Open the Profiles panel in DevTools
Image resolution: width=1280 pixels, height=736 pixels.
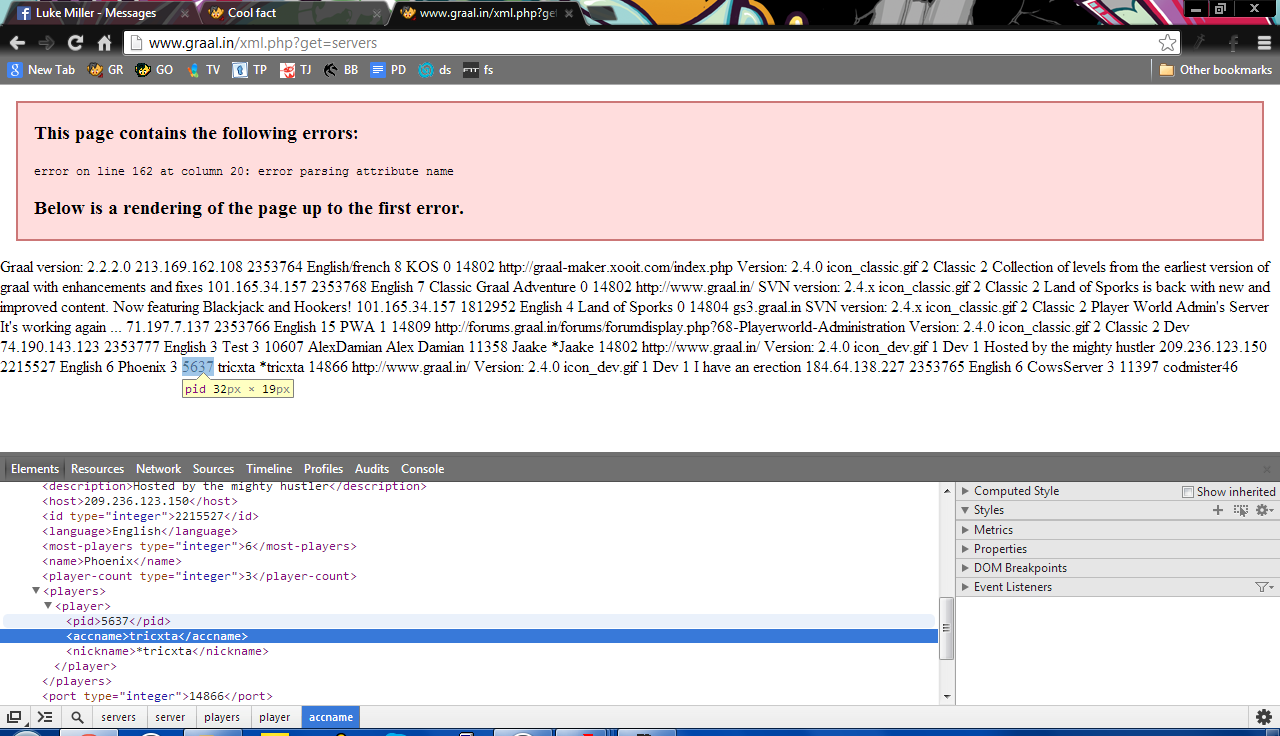[x=323, y=469]
